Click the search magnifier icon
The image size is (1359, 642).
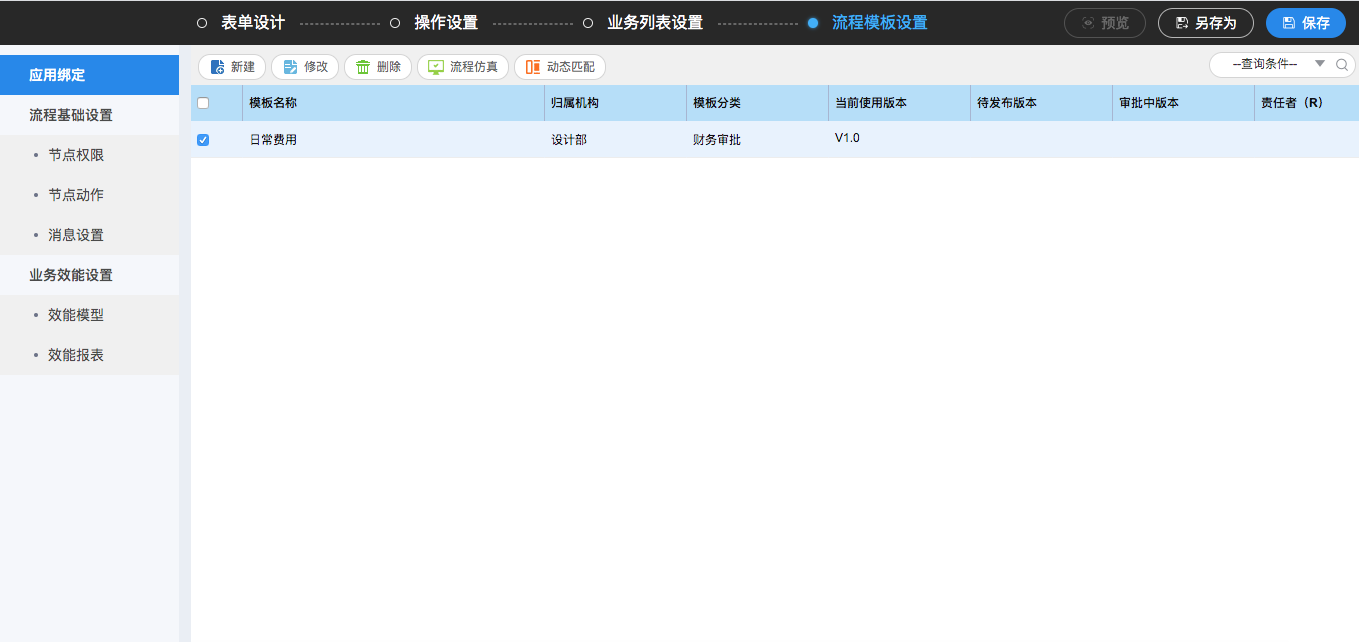pos(1342,65)
